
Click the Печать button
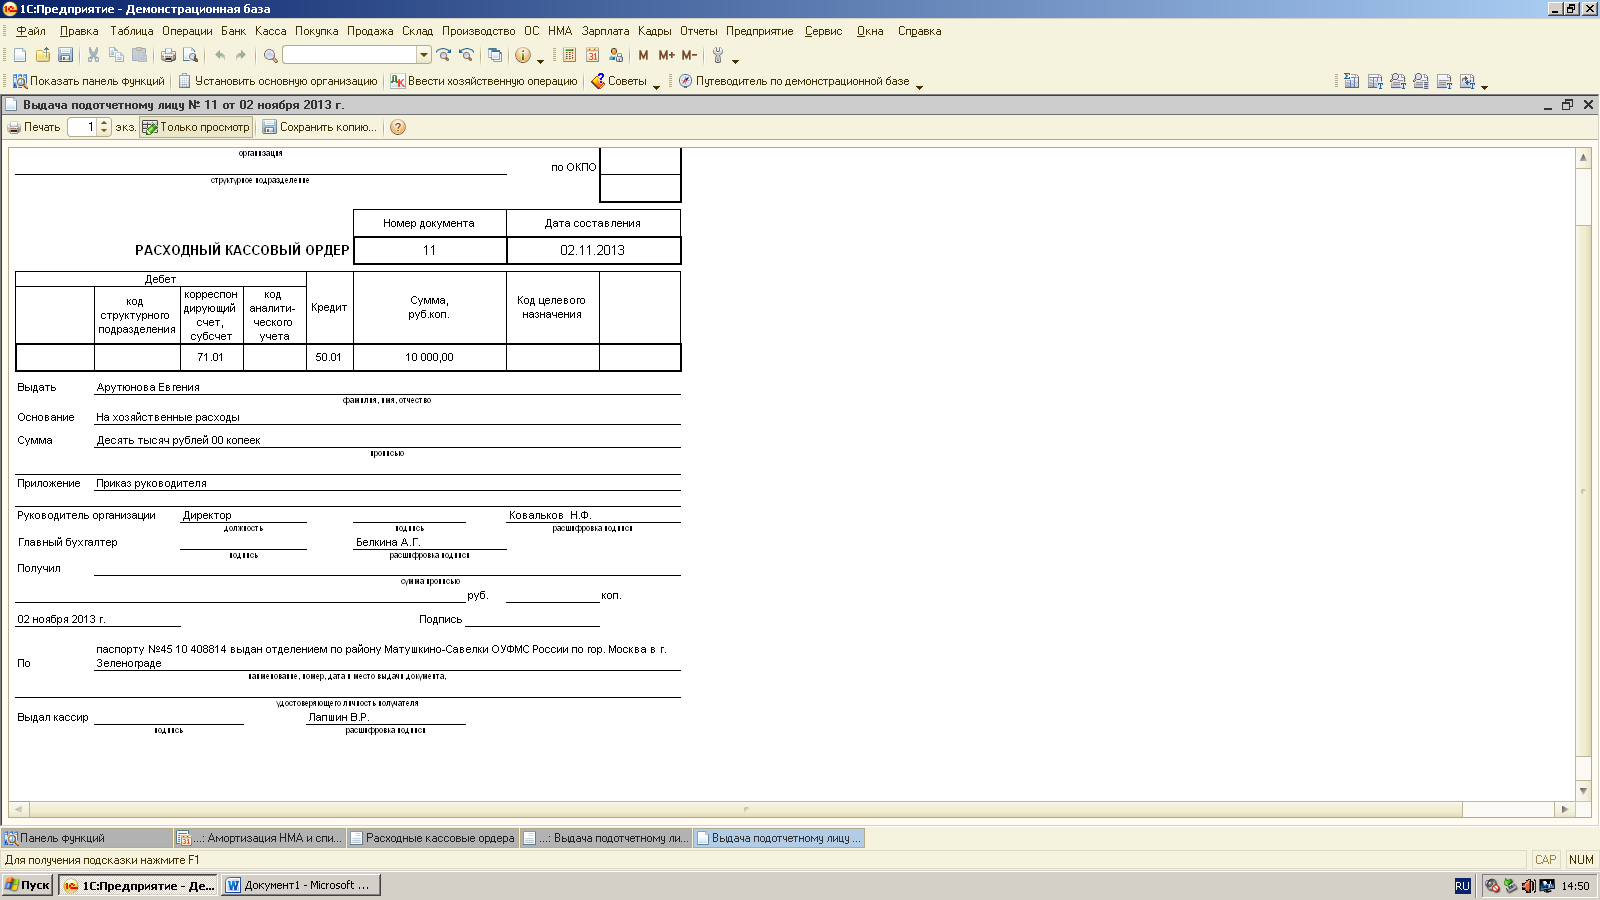(x=34, y=127)
